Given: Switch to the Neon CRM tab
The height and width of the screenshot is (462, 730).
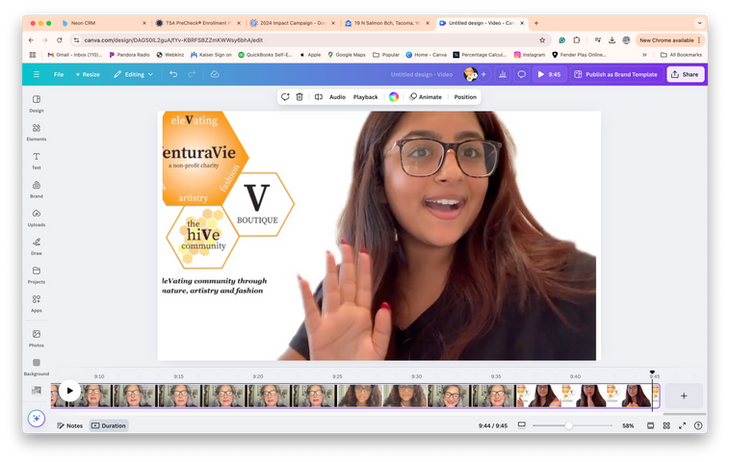Looking at the screenshot, I should tap(102, 23).
